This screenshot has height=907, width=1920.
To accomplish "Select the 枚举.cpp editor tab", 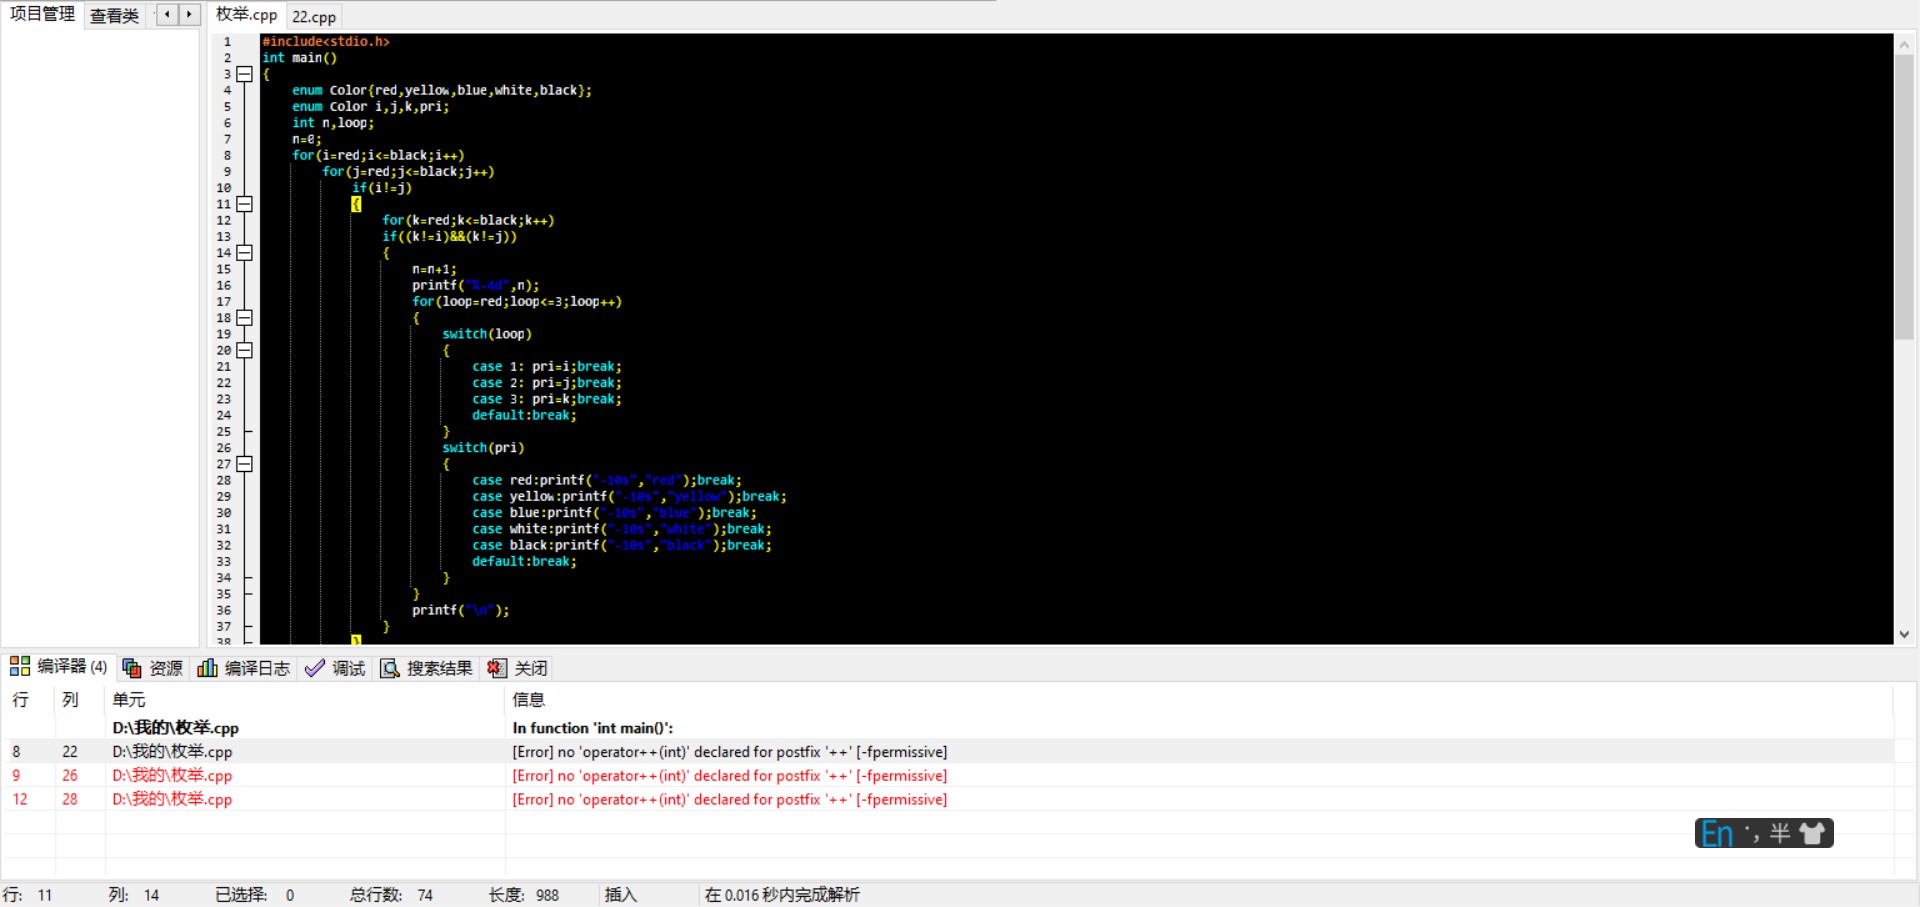I will point(246,15).
